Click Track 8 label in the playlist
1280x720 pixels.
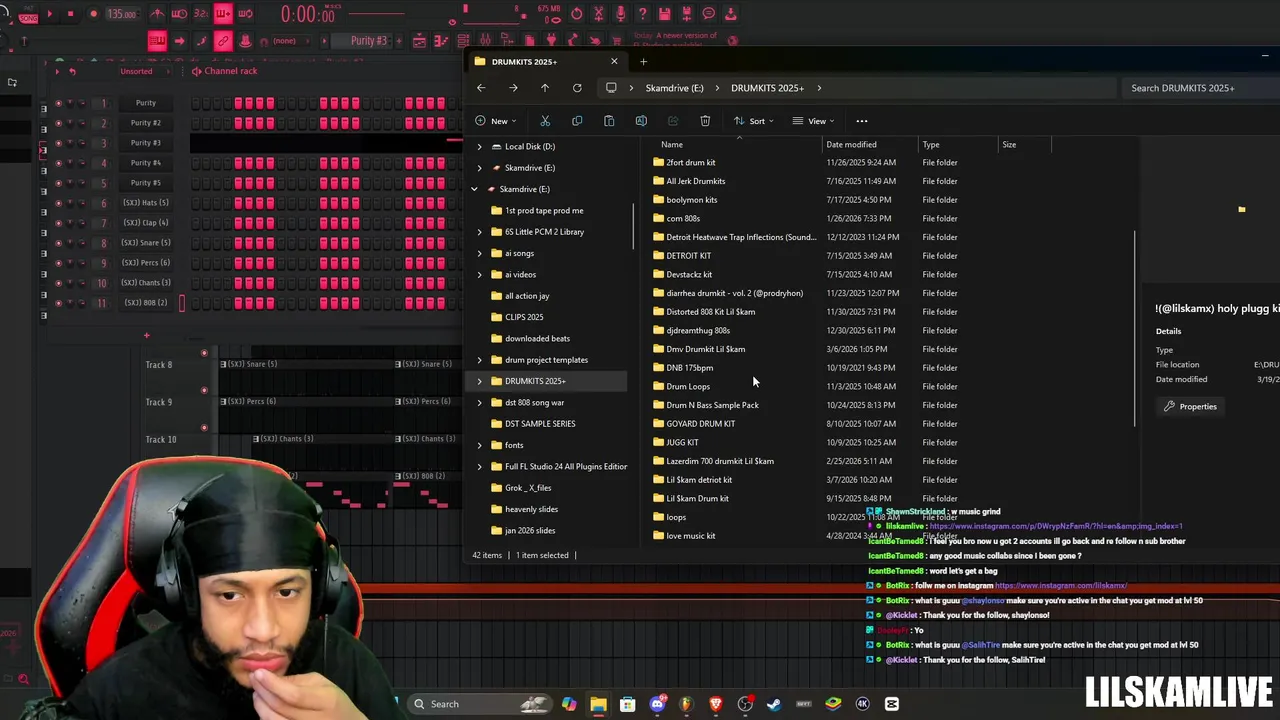[159, 365]
